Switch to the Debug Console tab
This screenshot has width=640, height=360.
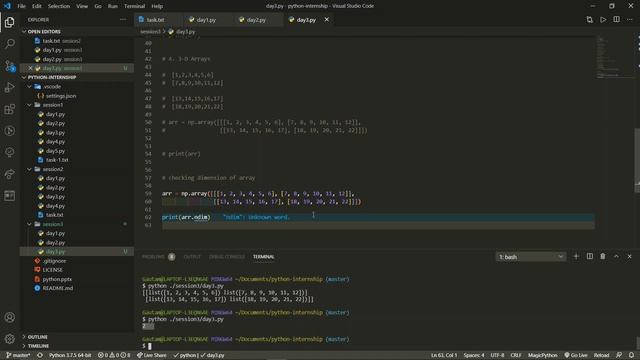click(x=227, y=257)
